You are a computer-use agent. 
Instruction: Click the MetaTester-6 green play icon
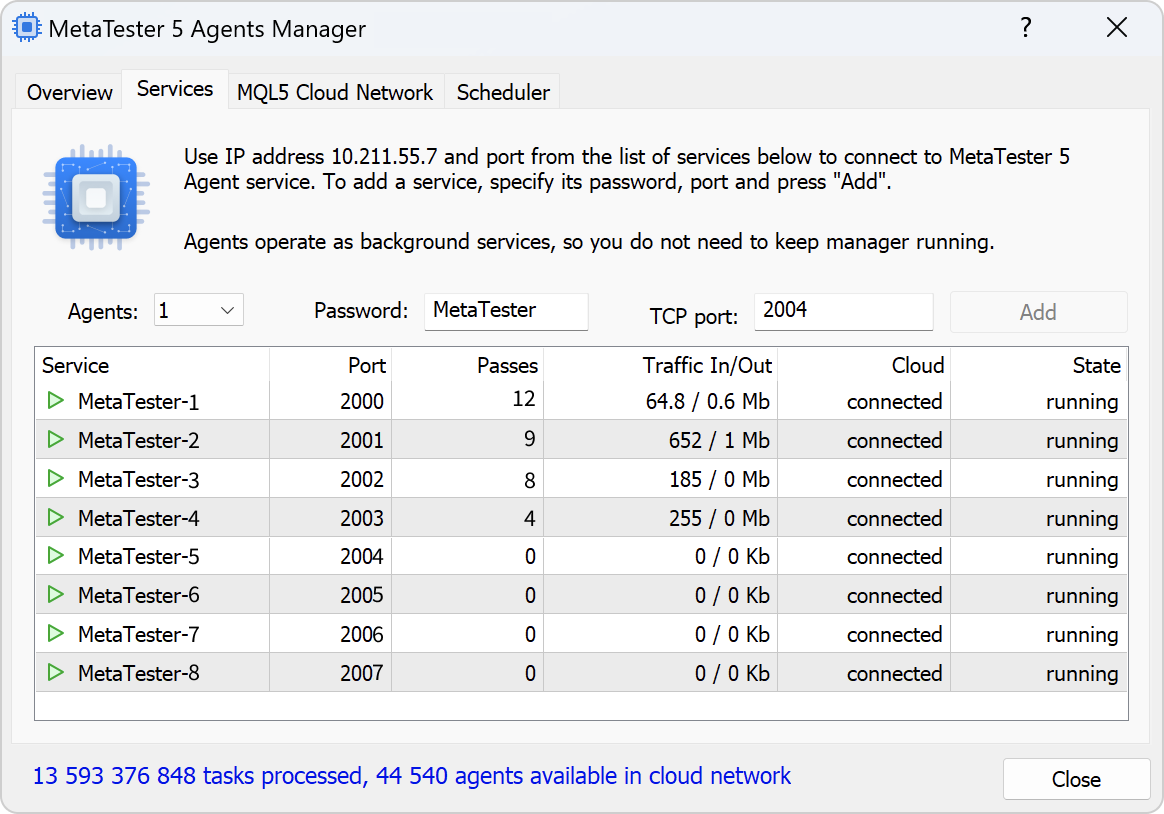[x=56, y=594]
